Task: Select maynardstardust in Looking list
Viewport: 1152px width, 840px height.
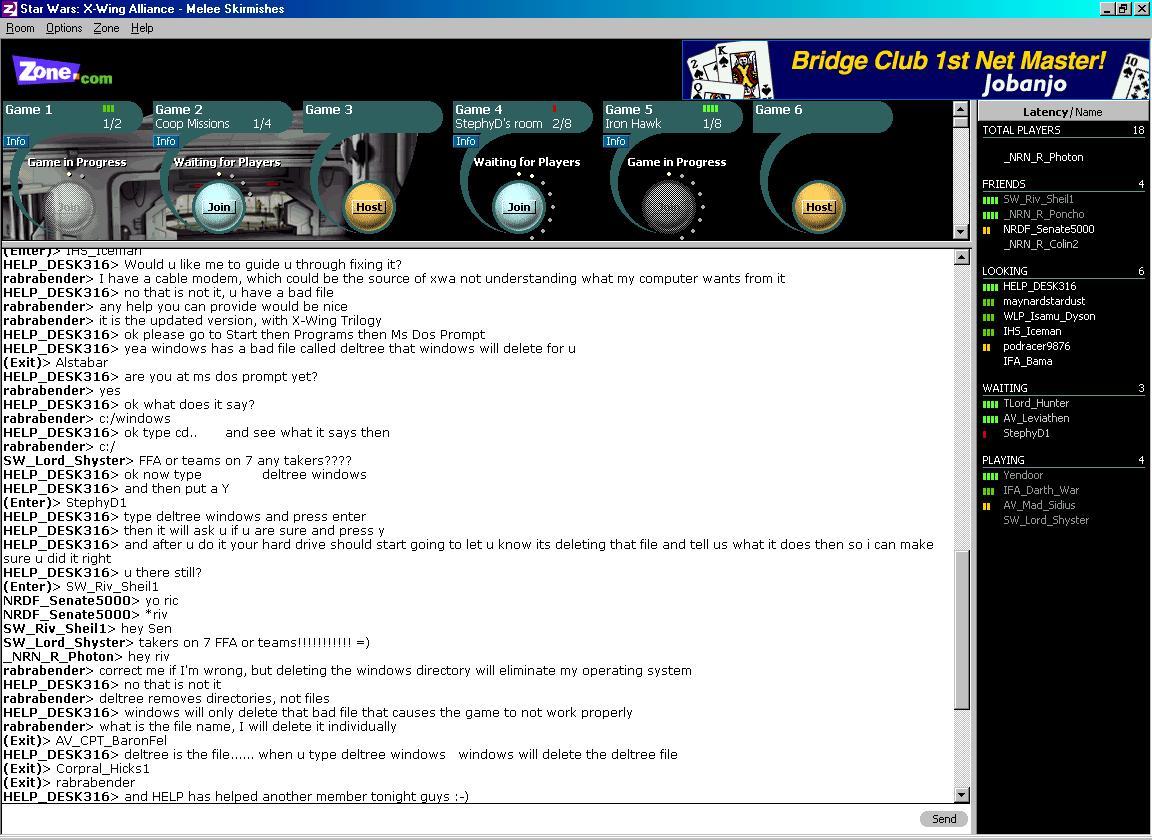Action: point(1044,301)
